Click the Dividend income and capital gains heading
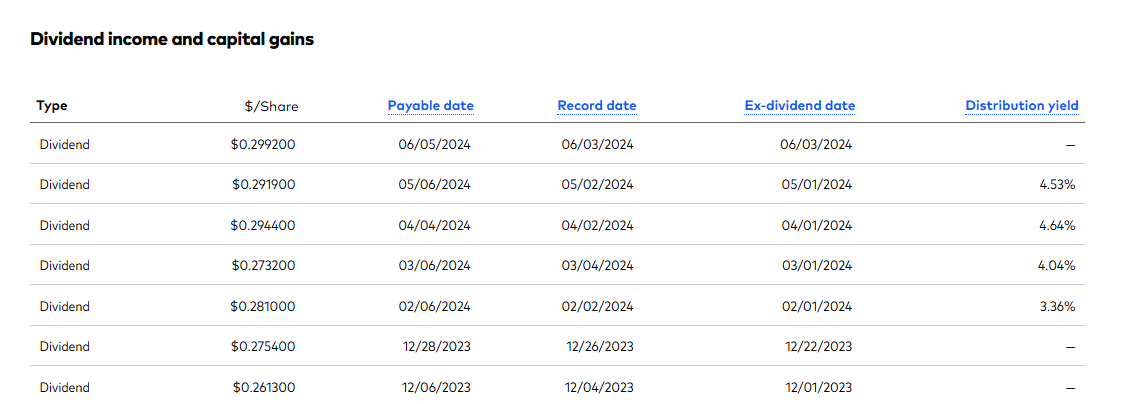 [172, 40]
